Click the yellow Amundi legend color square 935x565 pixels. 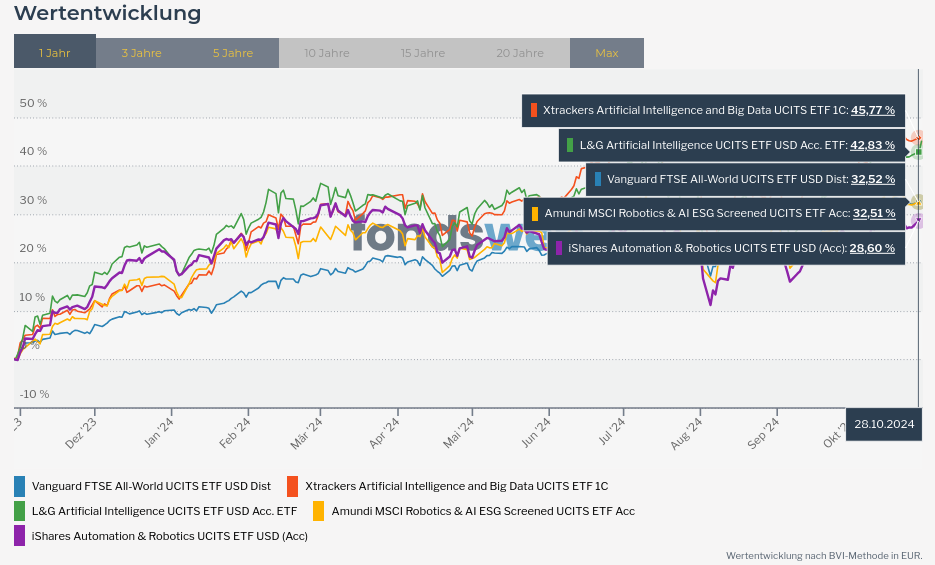tap(319, 511)
